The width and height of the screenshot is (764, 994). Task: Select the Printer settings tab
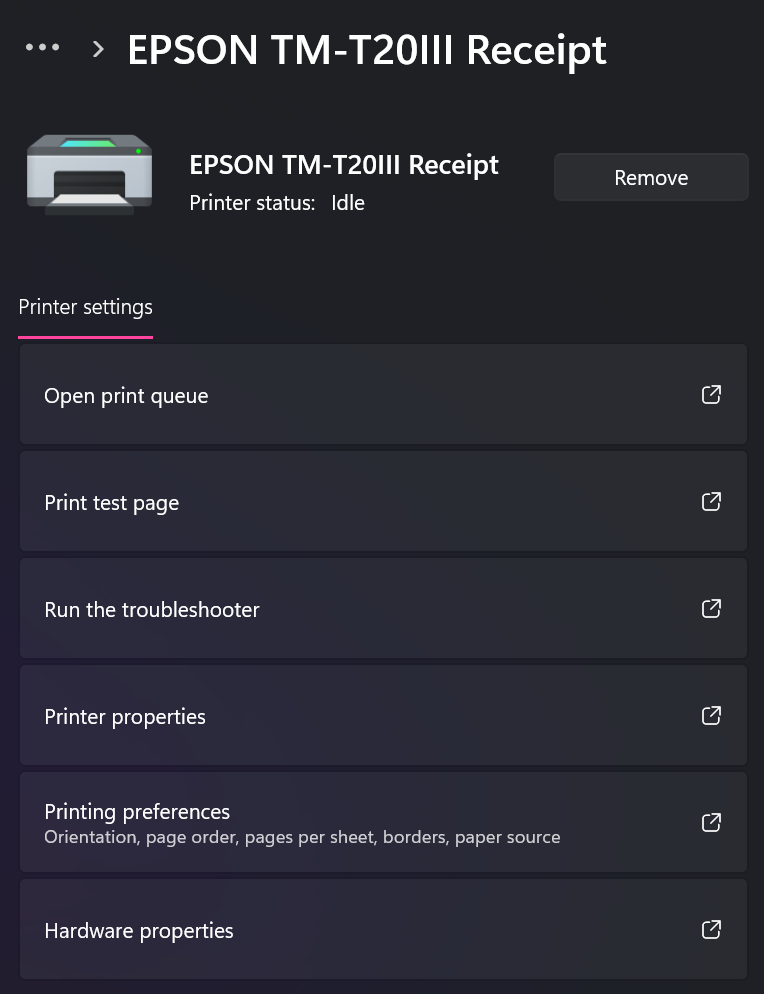click(x=85, y=307)
